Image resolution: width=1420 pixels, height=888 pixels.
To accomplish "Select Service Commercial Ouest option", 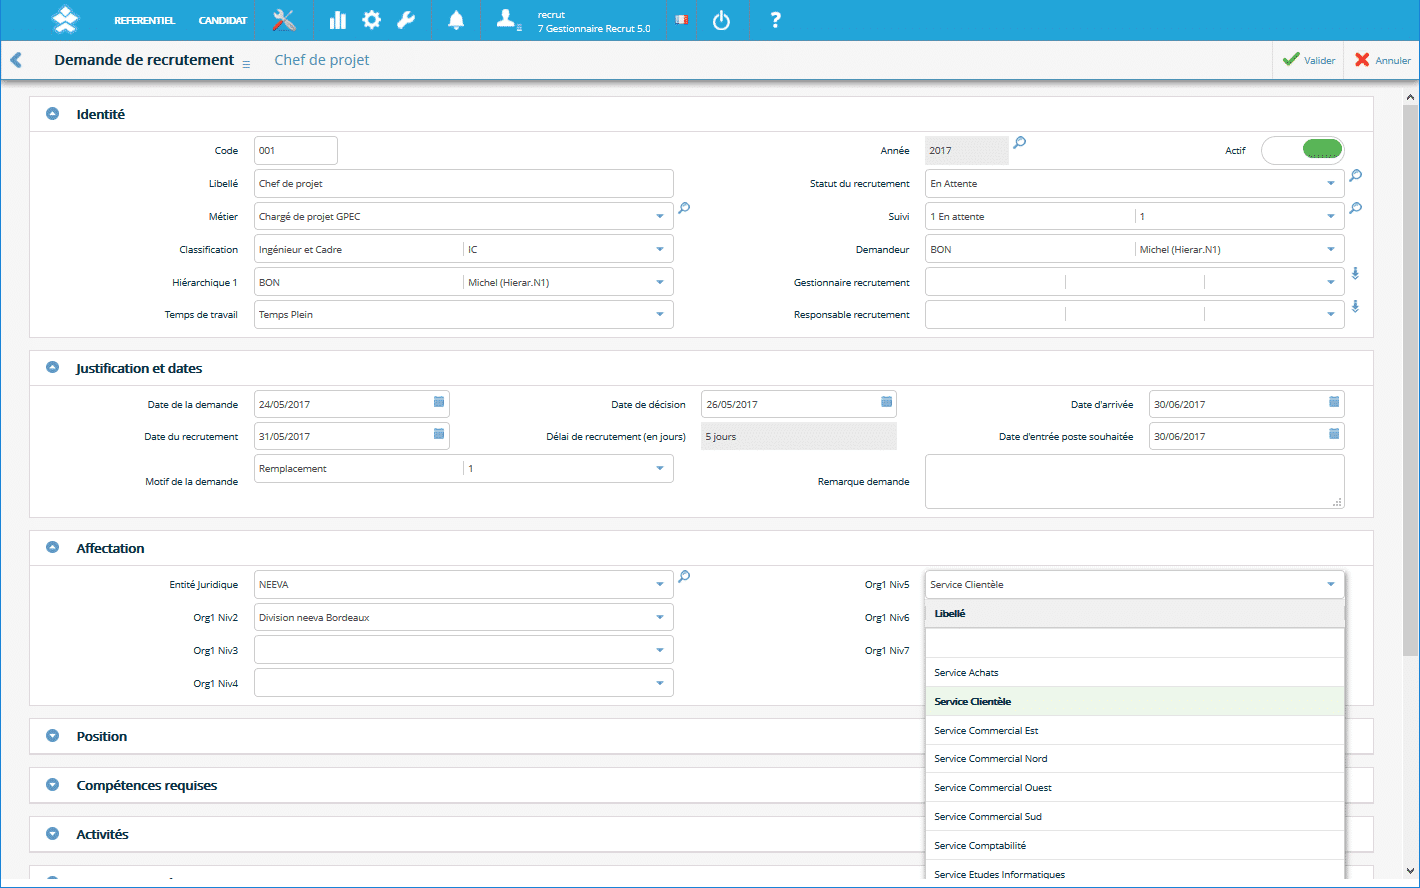I will click(x=1135, y=787).
